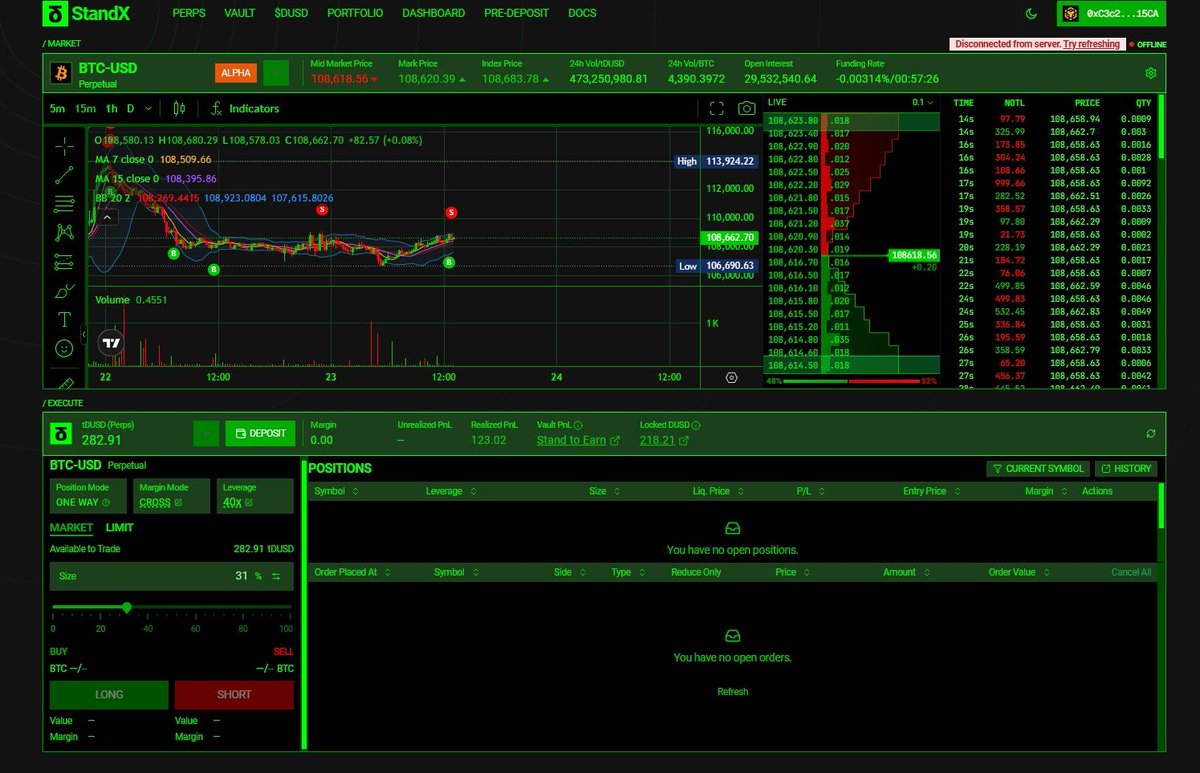The height and width of the screenshot is (773, 1200).
Task: Open the Stand to Earn link
Action: (578, 440)
